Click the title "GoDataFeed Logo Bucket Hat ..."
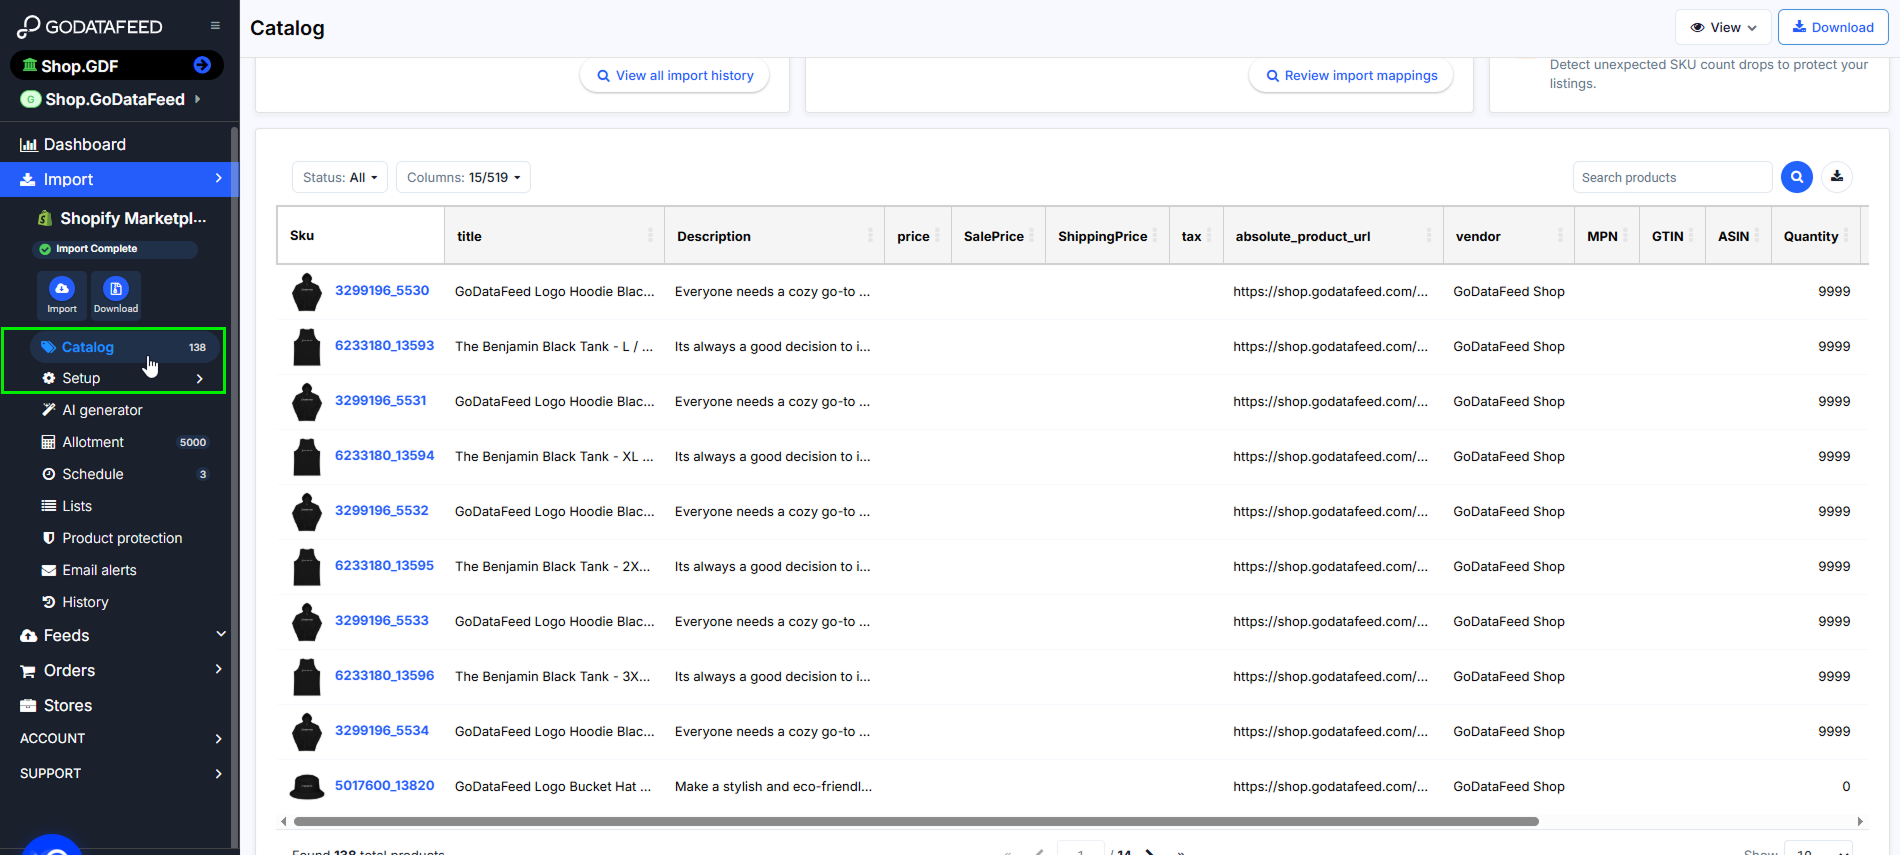This screenshot has height=855, width=1900. [553, 787]
